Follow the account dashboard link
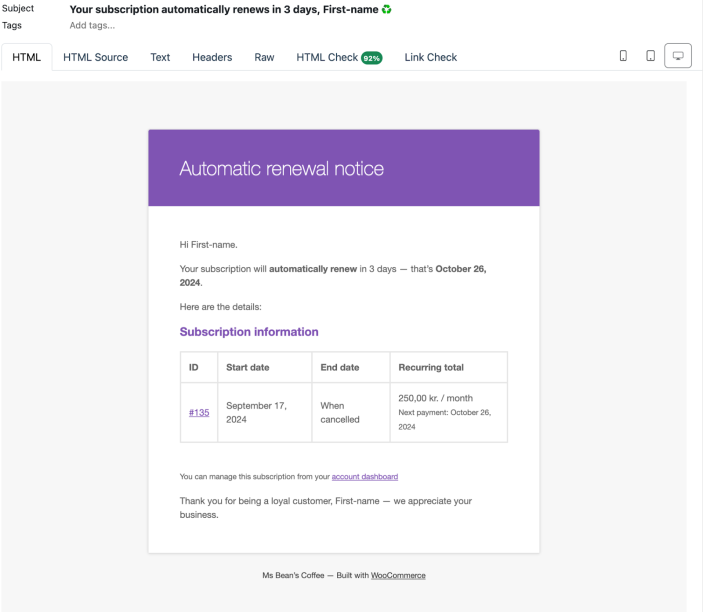 click(x=365, y=477)
